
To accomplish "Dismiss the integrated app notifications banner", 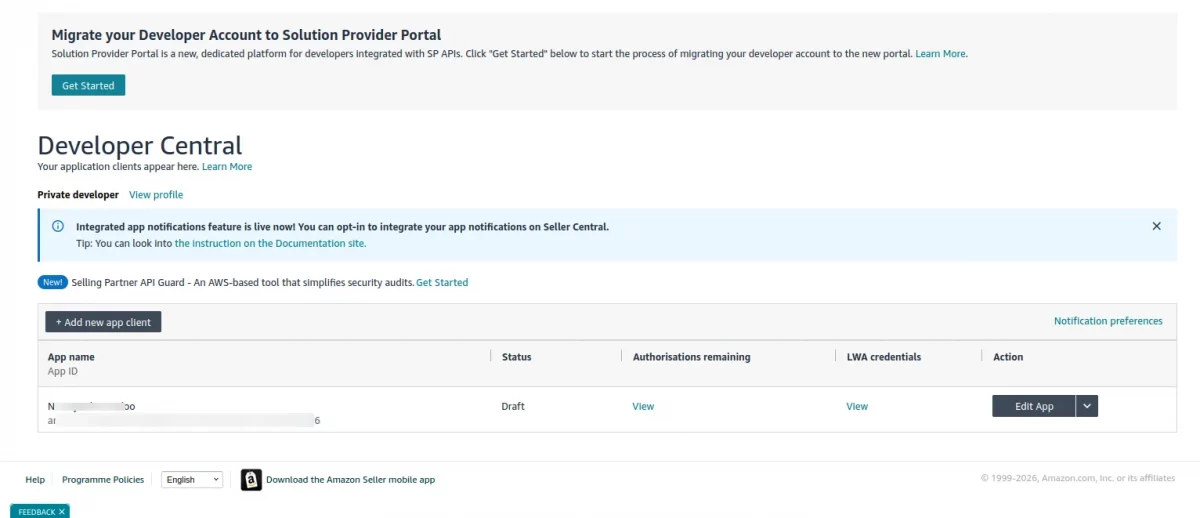I will [1157, 226].
